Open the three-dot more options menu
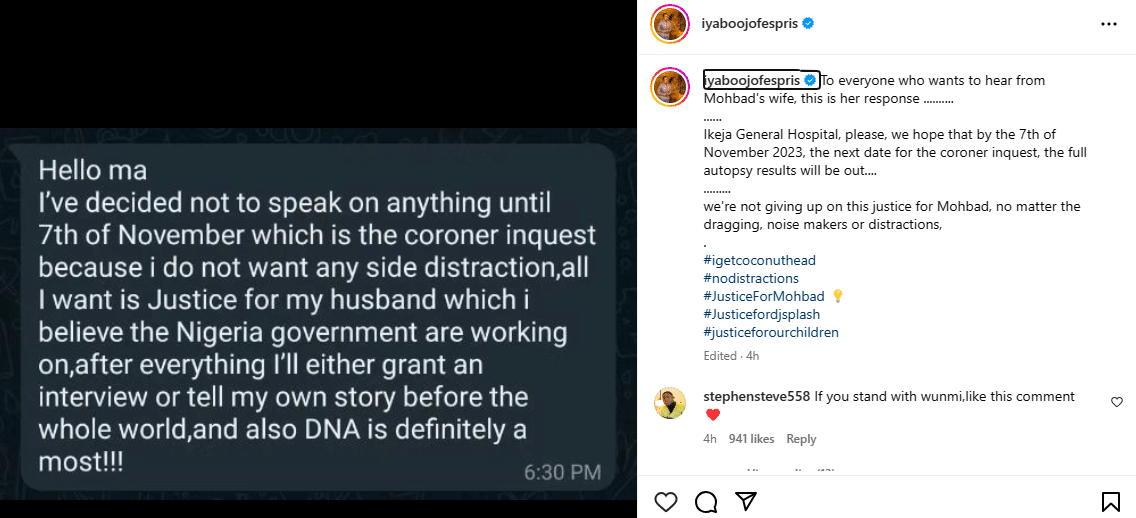 tap(1108, 24)
